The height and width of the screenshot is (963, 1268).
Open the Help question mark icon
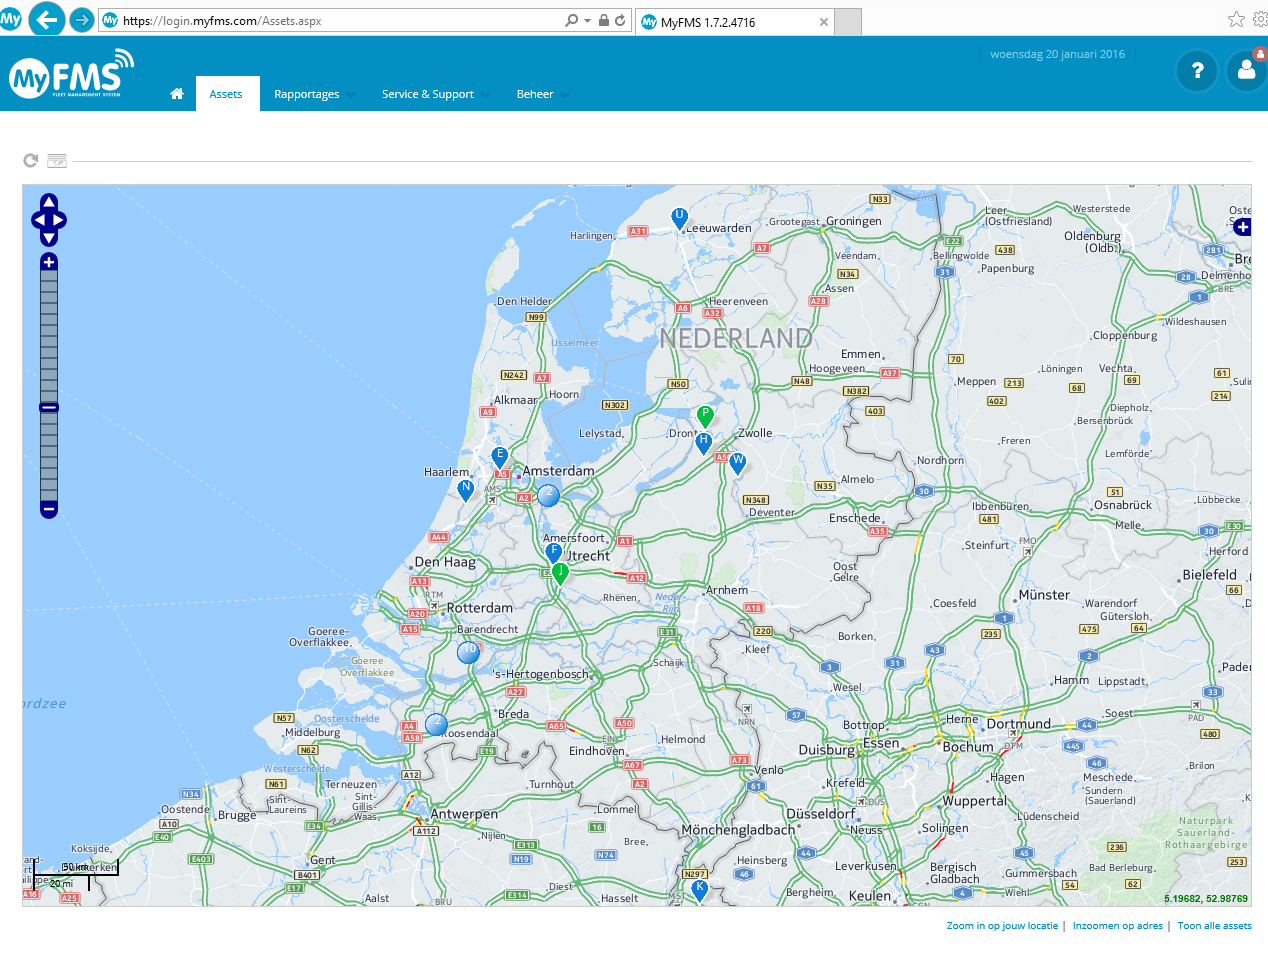1197,71
